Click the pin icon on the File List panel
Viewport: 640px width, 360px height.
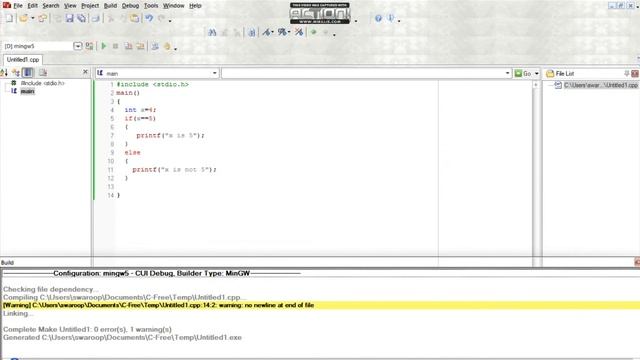627,73
